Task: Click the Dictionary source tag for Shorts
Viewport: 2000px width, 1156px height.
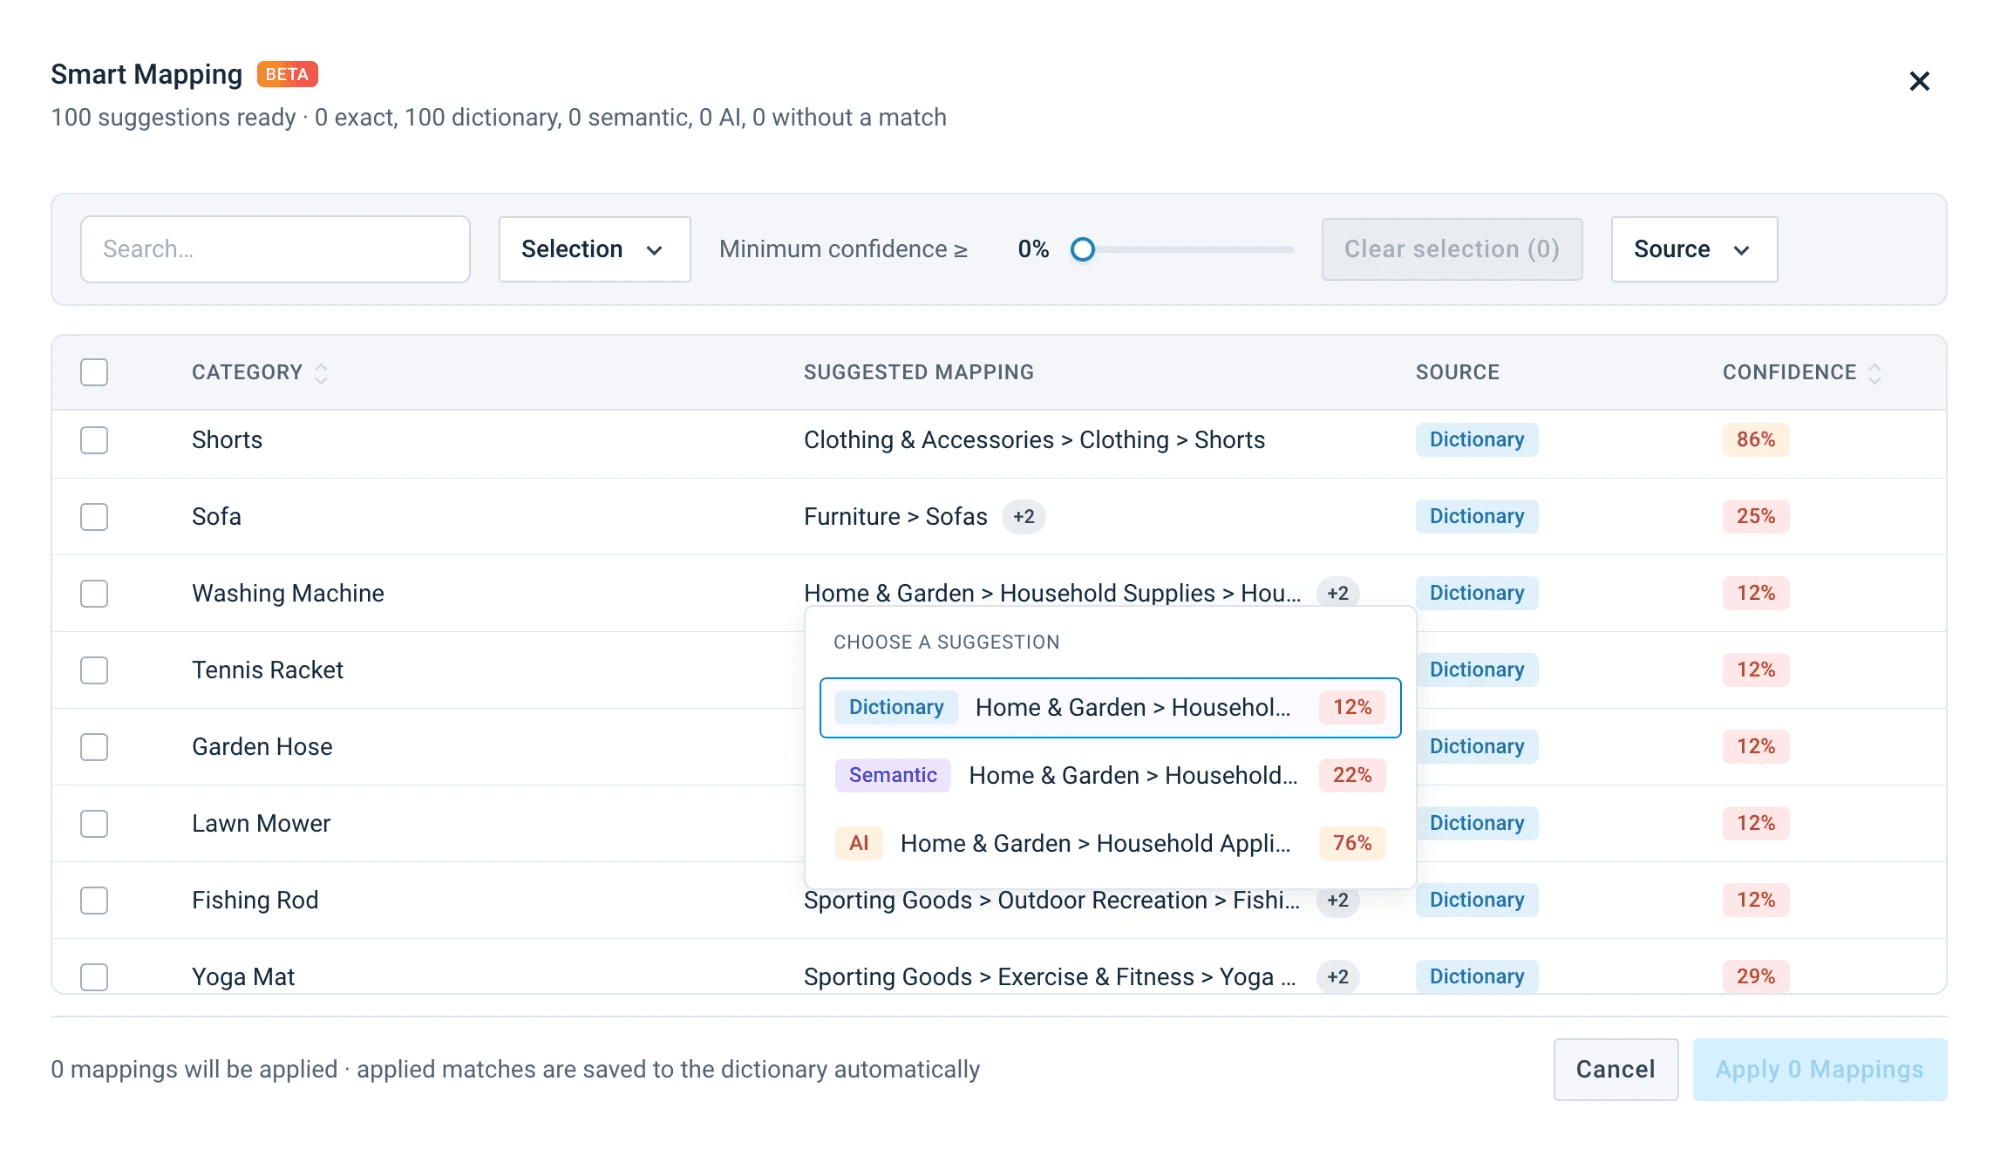Action: pos(1476,440)
